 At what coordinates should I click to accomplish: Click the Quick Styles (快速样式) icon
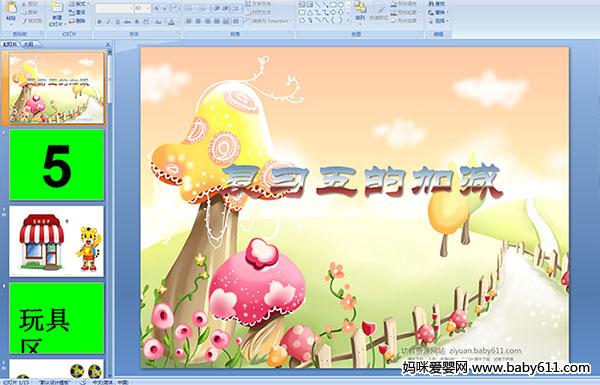[x=379, y=8]
